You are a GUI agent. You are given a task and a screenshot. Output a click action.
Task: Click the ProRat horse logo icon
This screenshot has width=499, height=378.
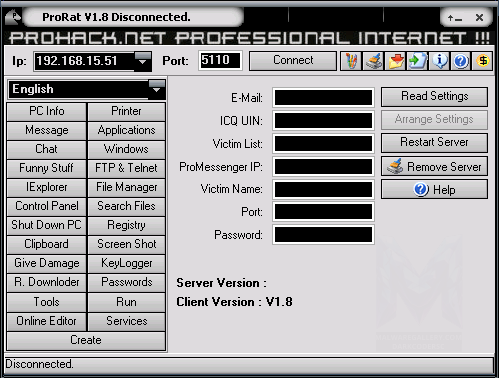13,17
